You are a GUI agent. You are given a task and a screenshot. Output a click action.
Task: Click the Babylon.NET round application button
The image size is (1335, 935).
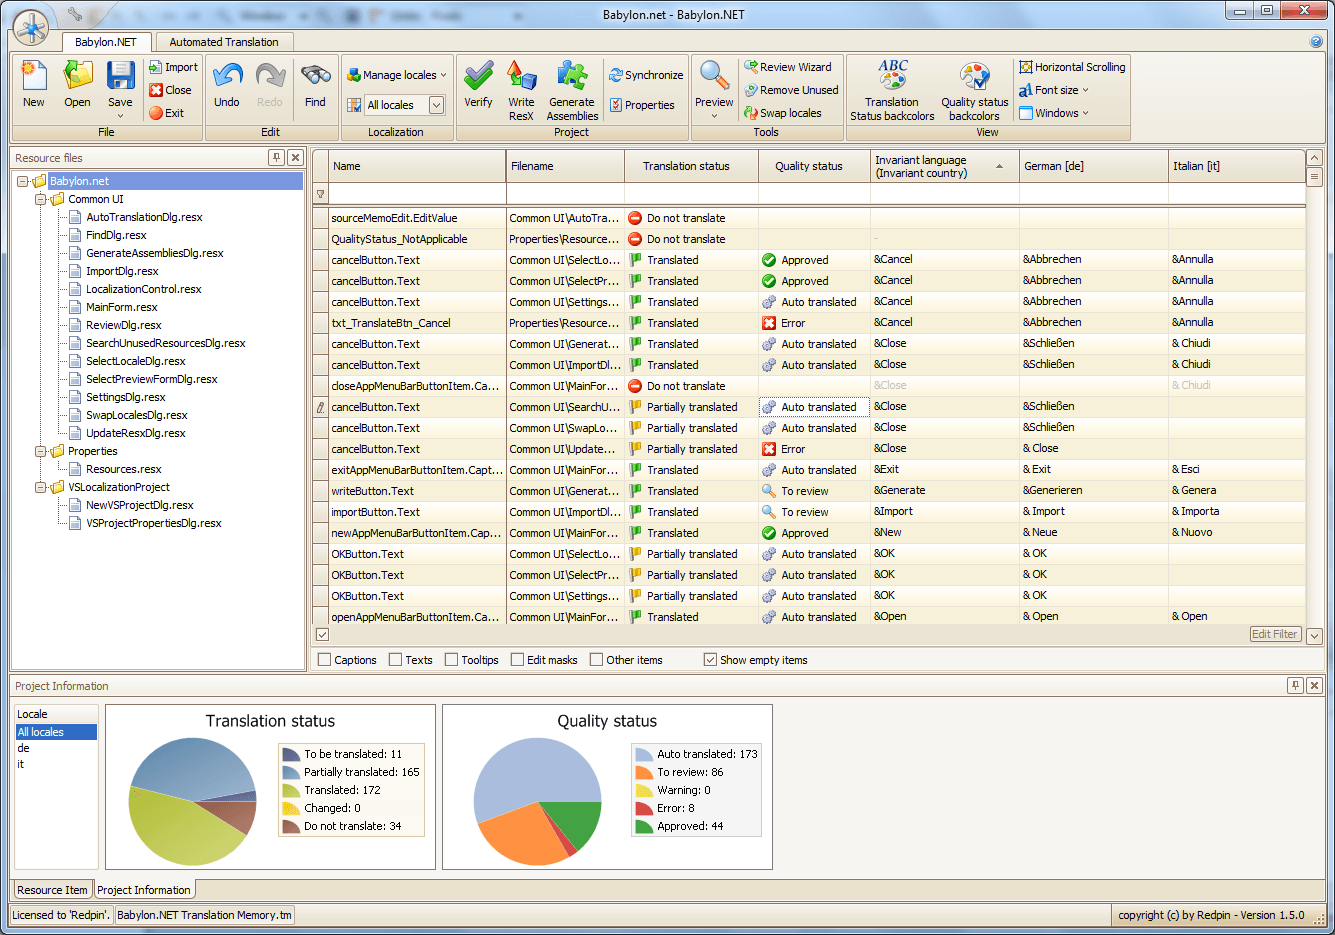pos(31,28)
